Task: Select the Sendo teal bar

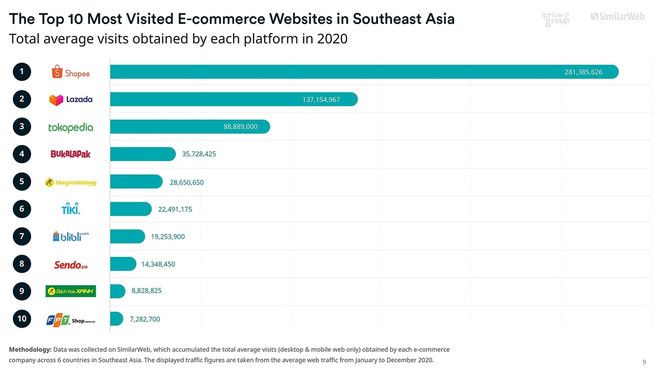Action: 123,264
